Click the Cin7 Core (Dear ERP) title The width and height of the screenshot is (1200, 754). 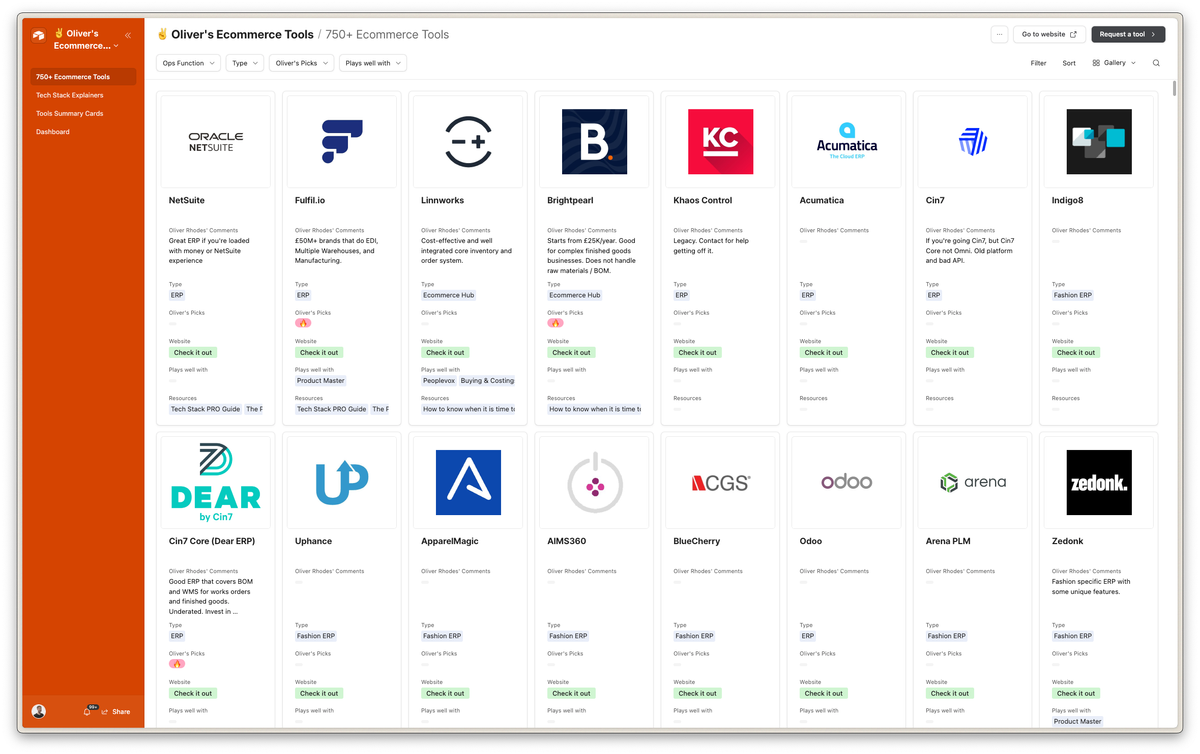click(212, 541)
